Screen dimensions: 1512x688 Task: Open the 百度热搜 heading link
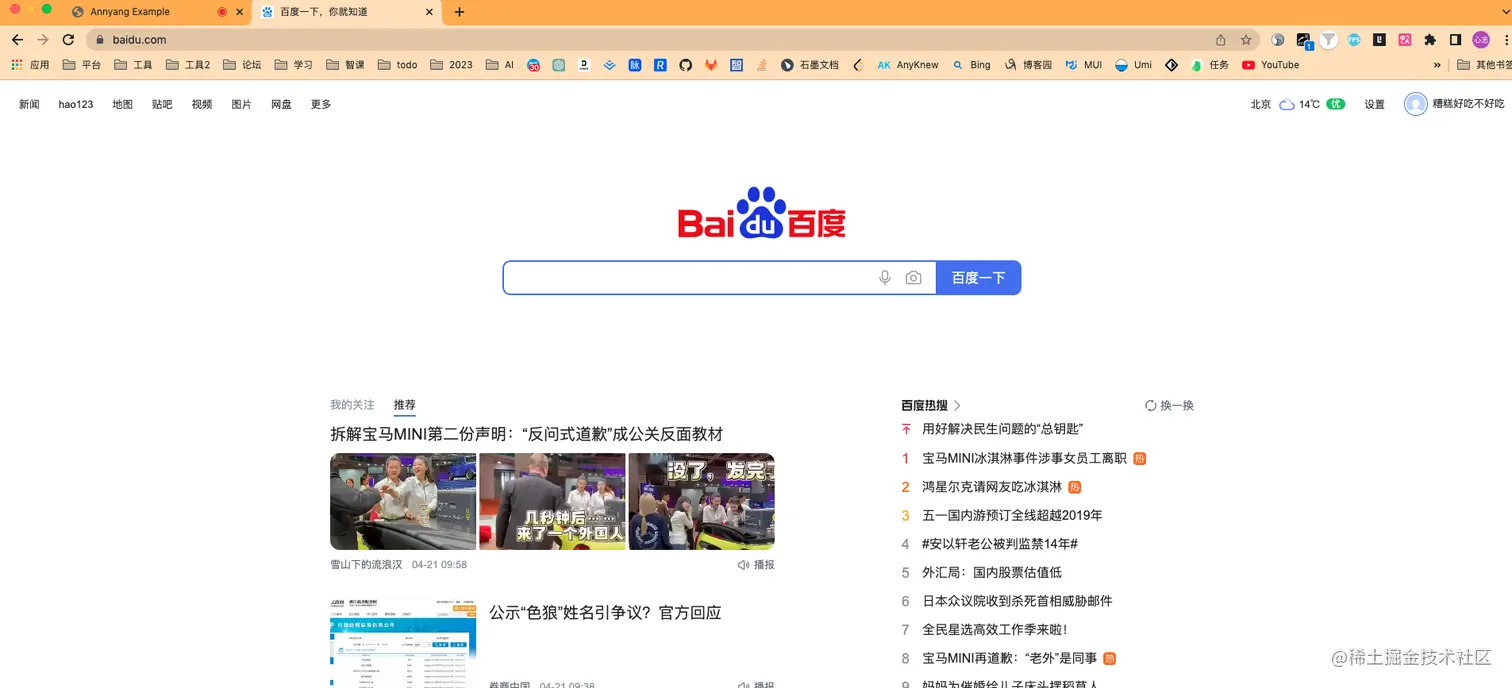(x=930, y=405)
